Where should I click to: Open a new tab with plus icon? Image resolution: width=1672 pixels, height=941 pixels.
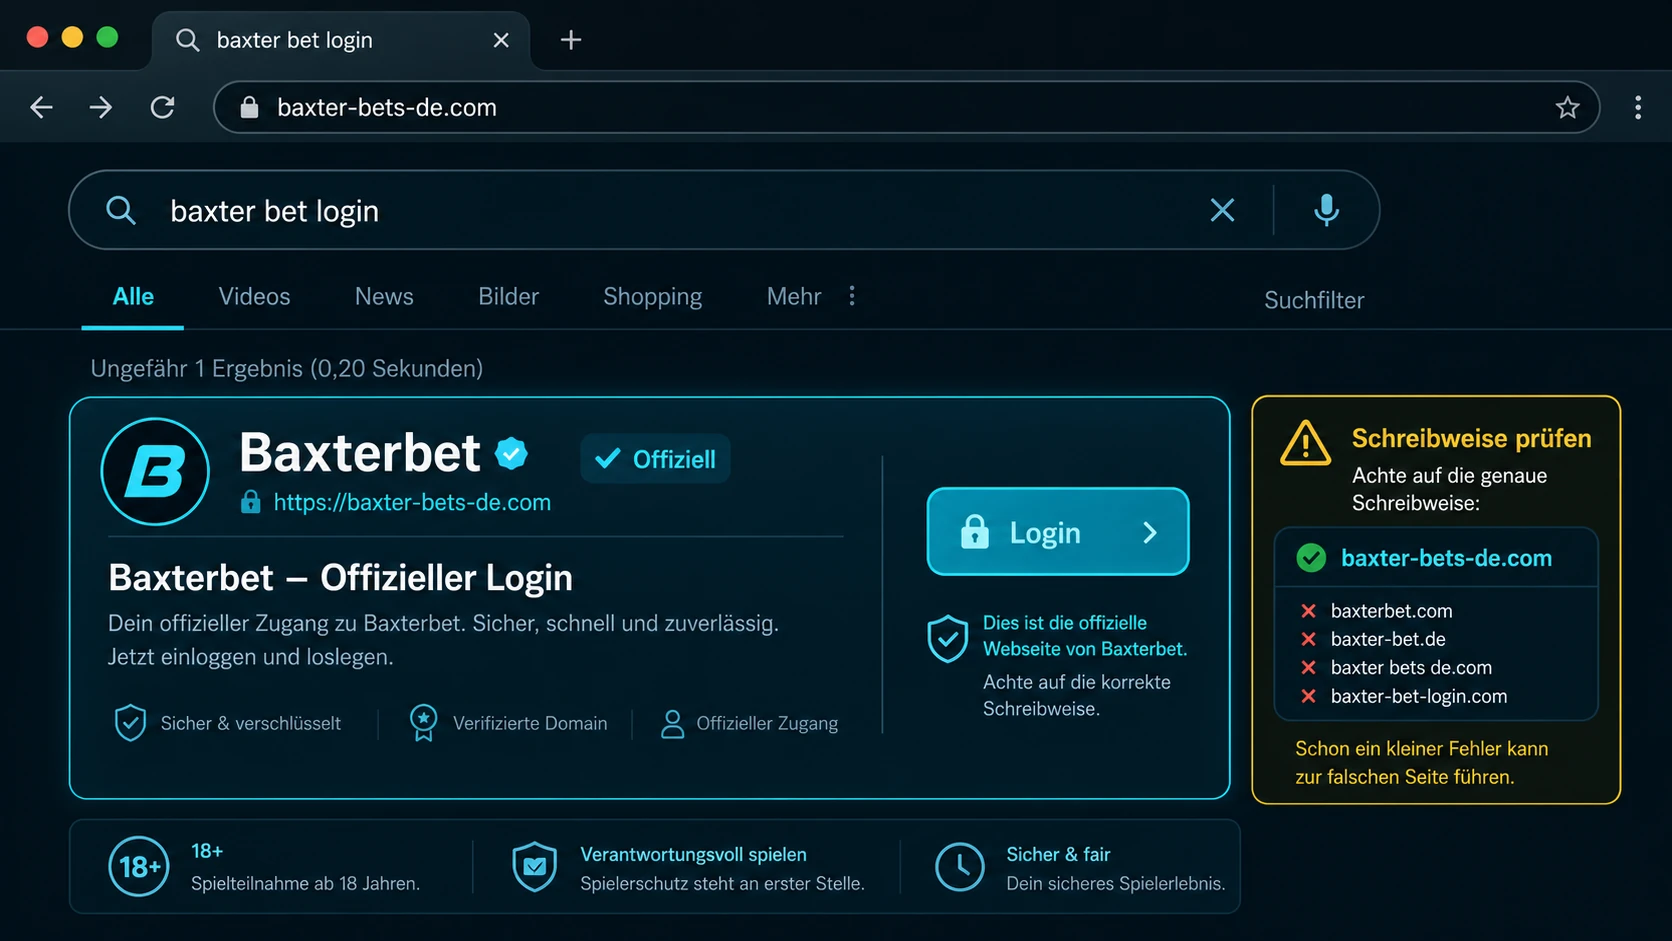click(571, 40)
